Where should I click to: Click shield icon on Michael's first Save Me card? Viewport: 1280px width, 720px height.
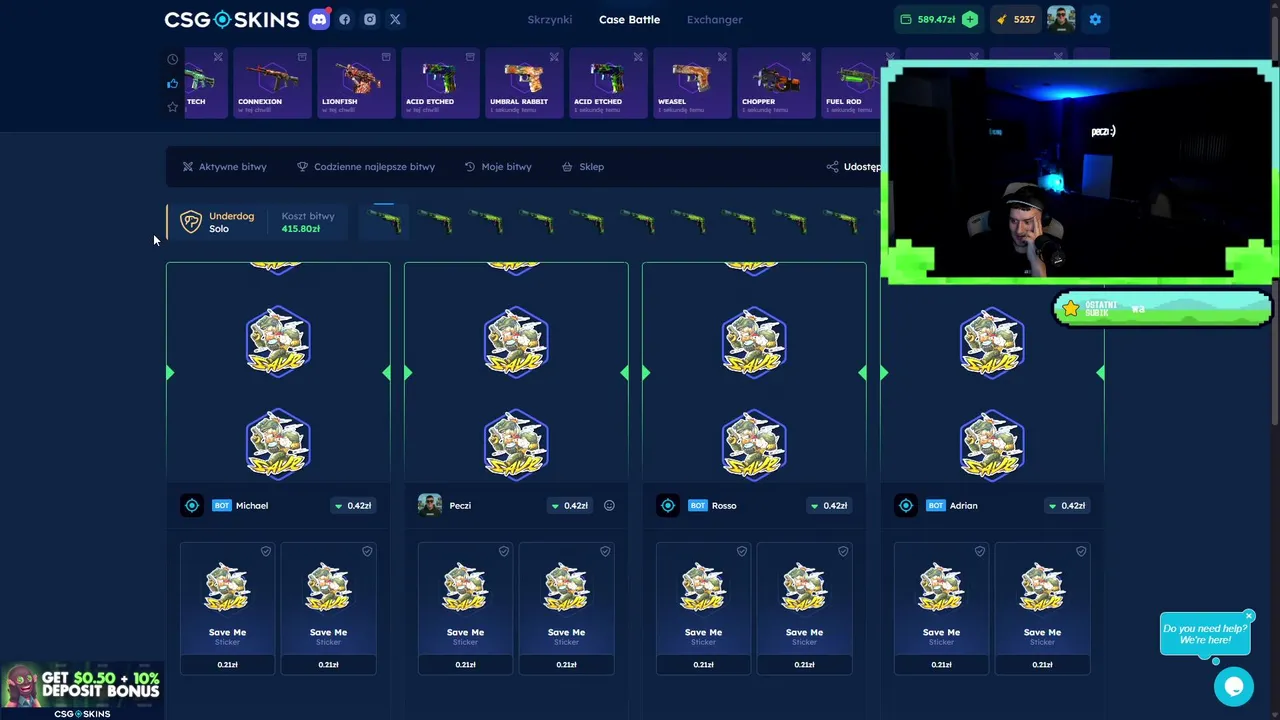coord(266,551)
